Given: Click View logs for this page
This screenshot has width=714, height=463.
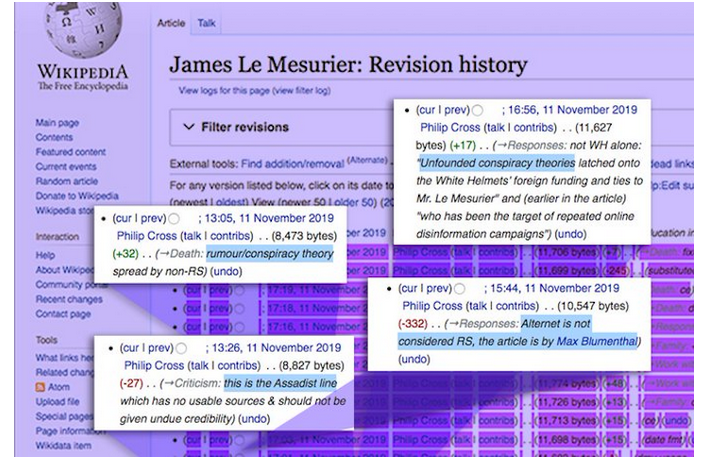Looking at the screenshot, I should pyautogui.click(x=224, y=90).
